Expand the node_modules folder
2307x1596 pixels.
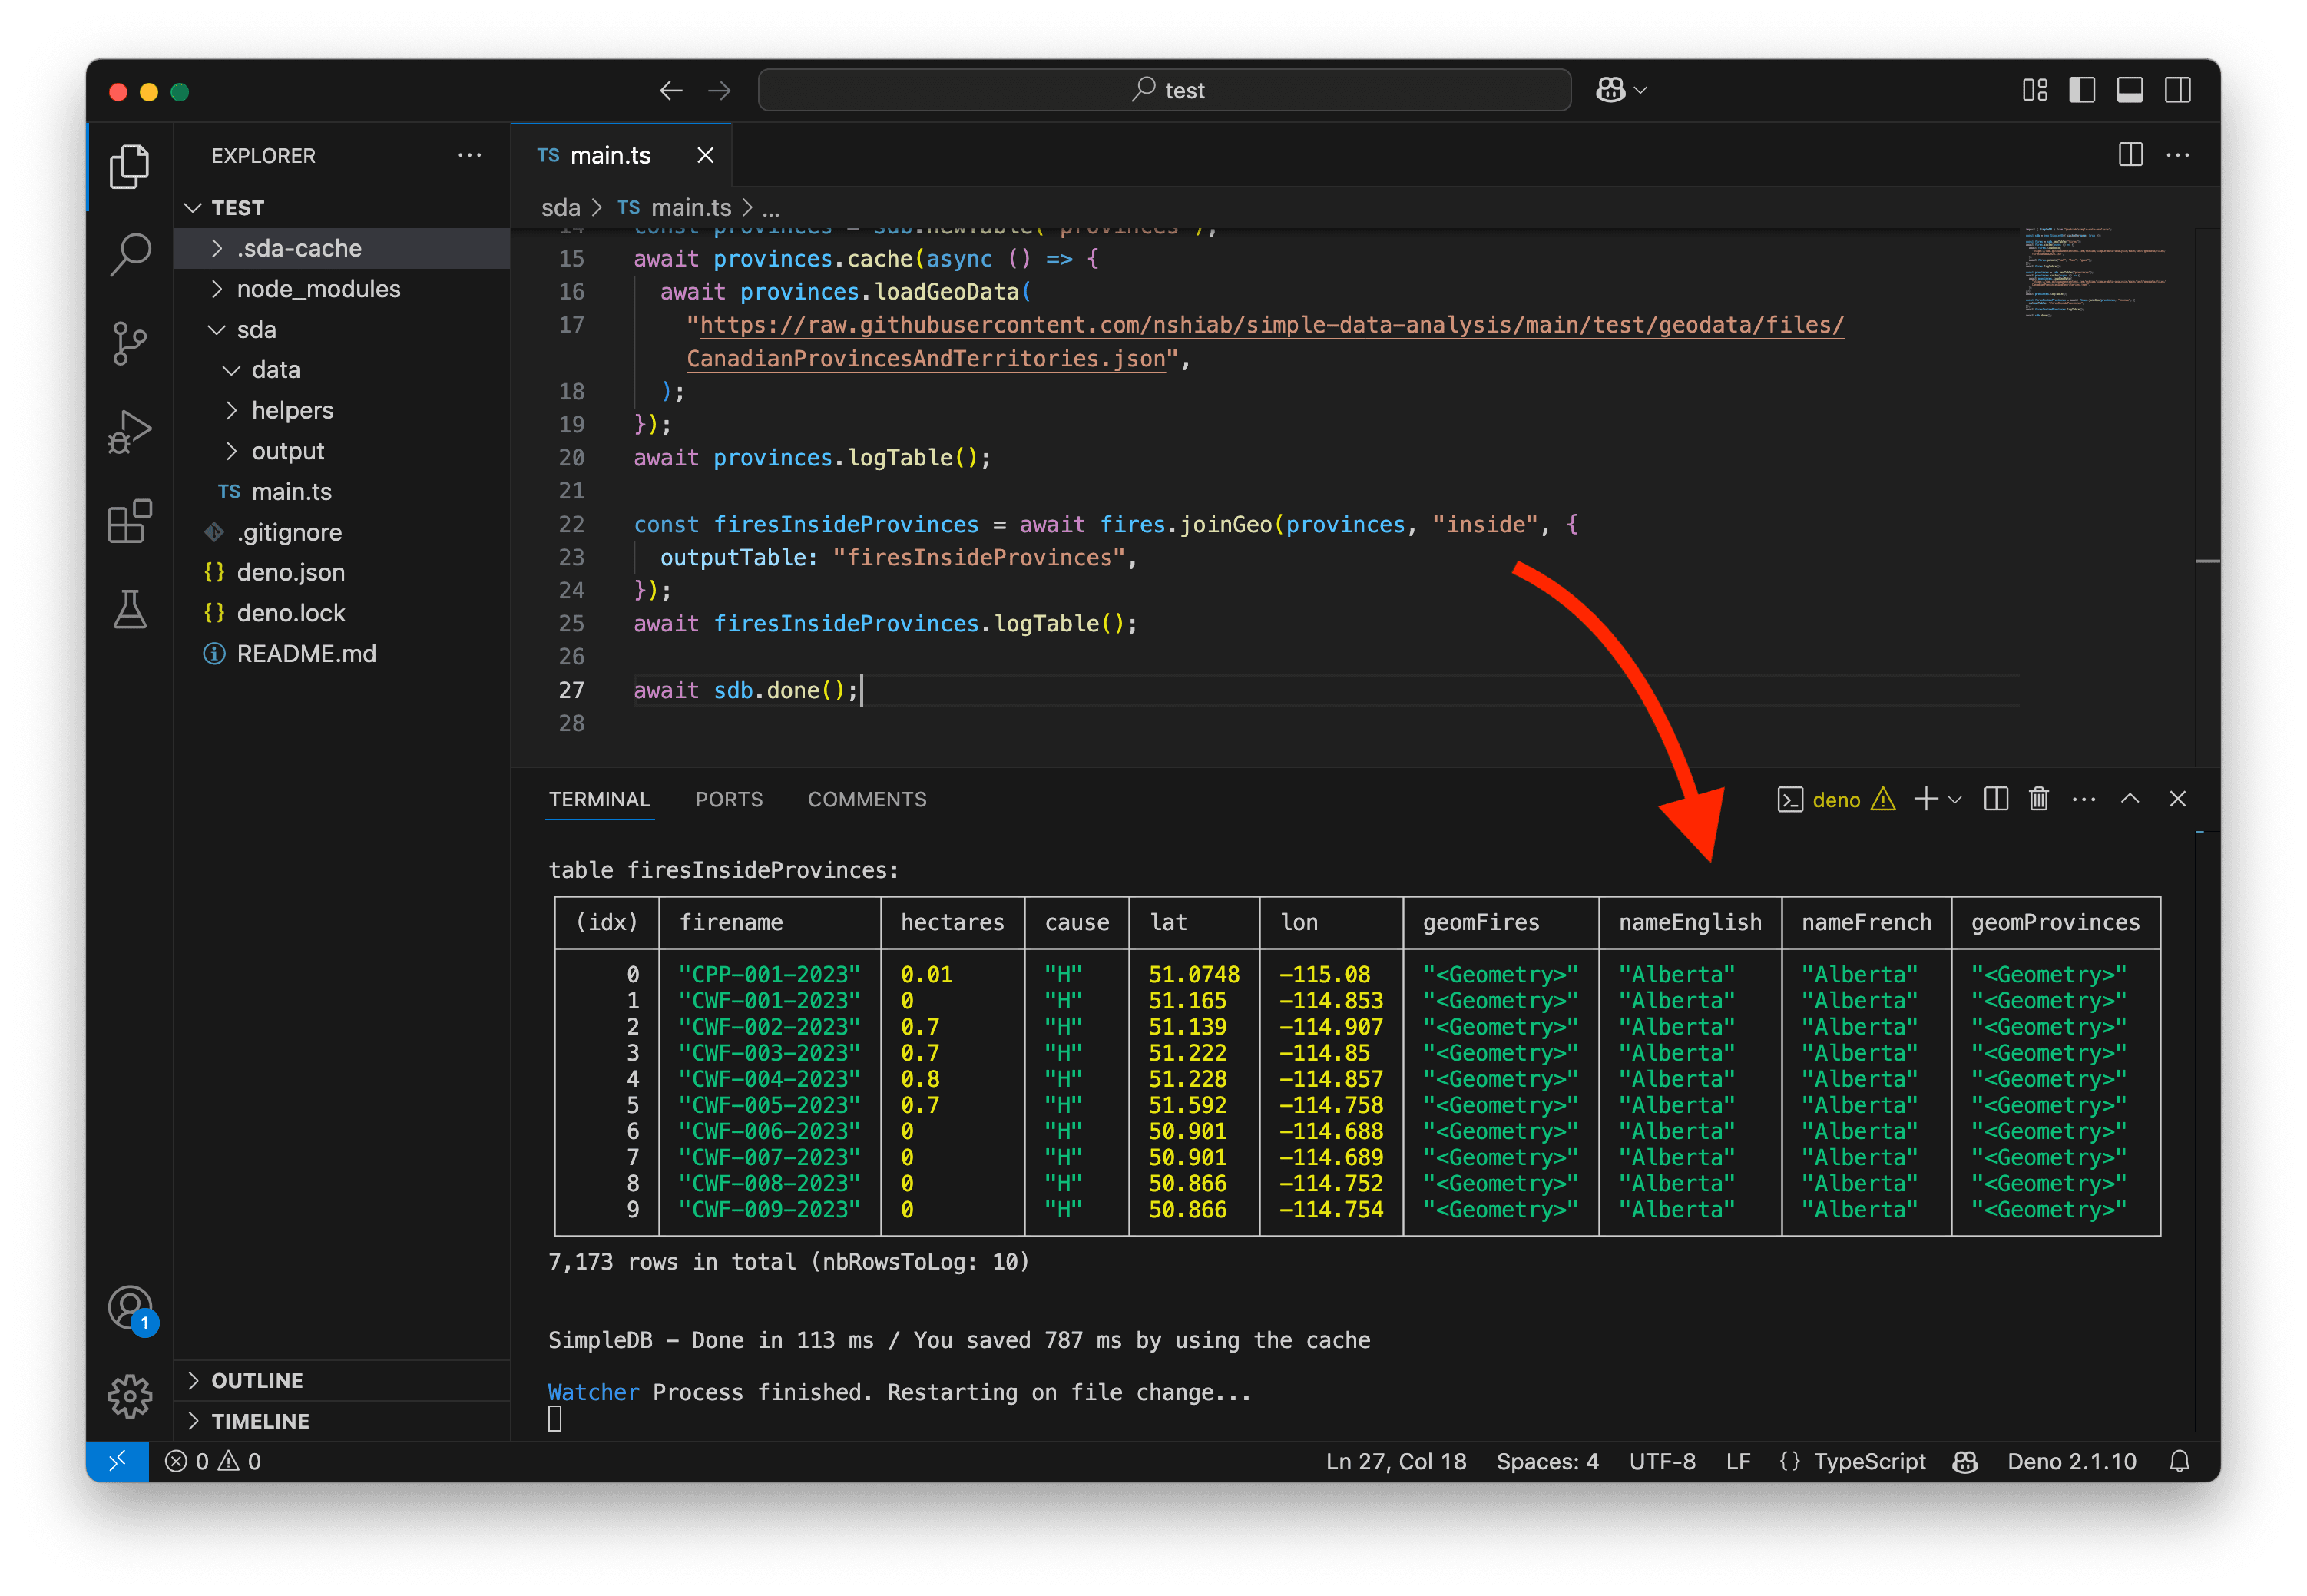(x=342, y=289)
